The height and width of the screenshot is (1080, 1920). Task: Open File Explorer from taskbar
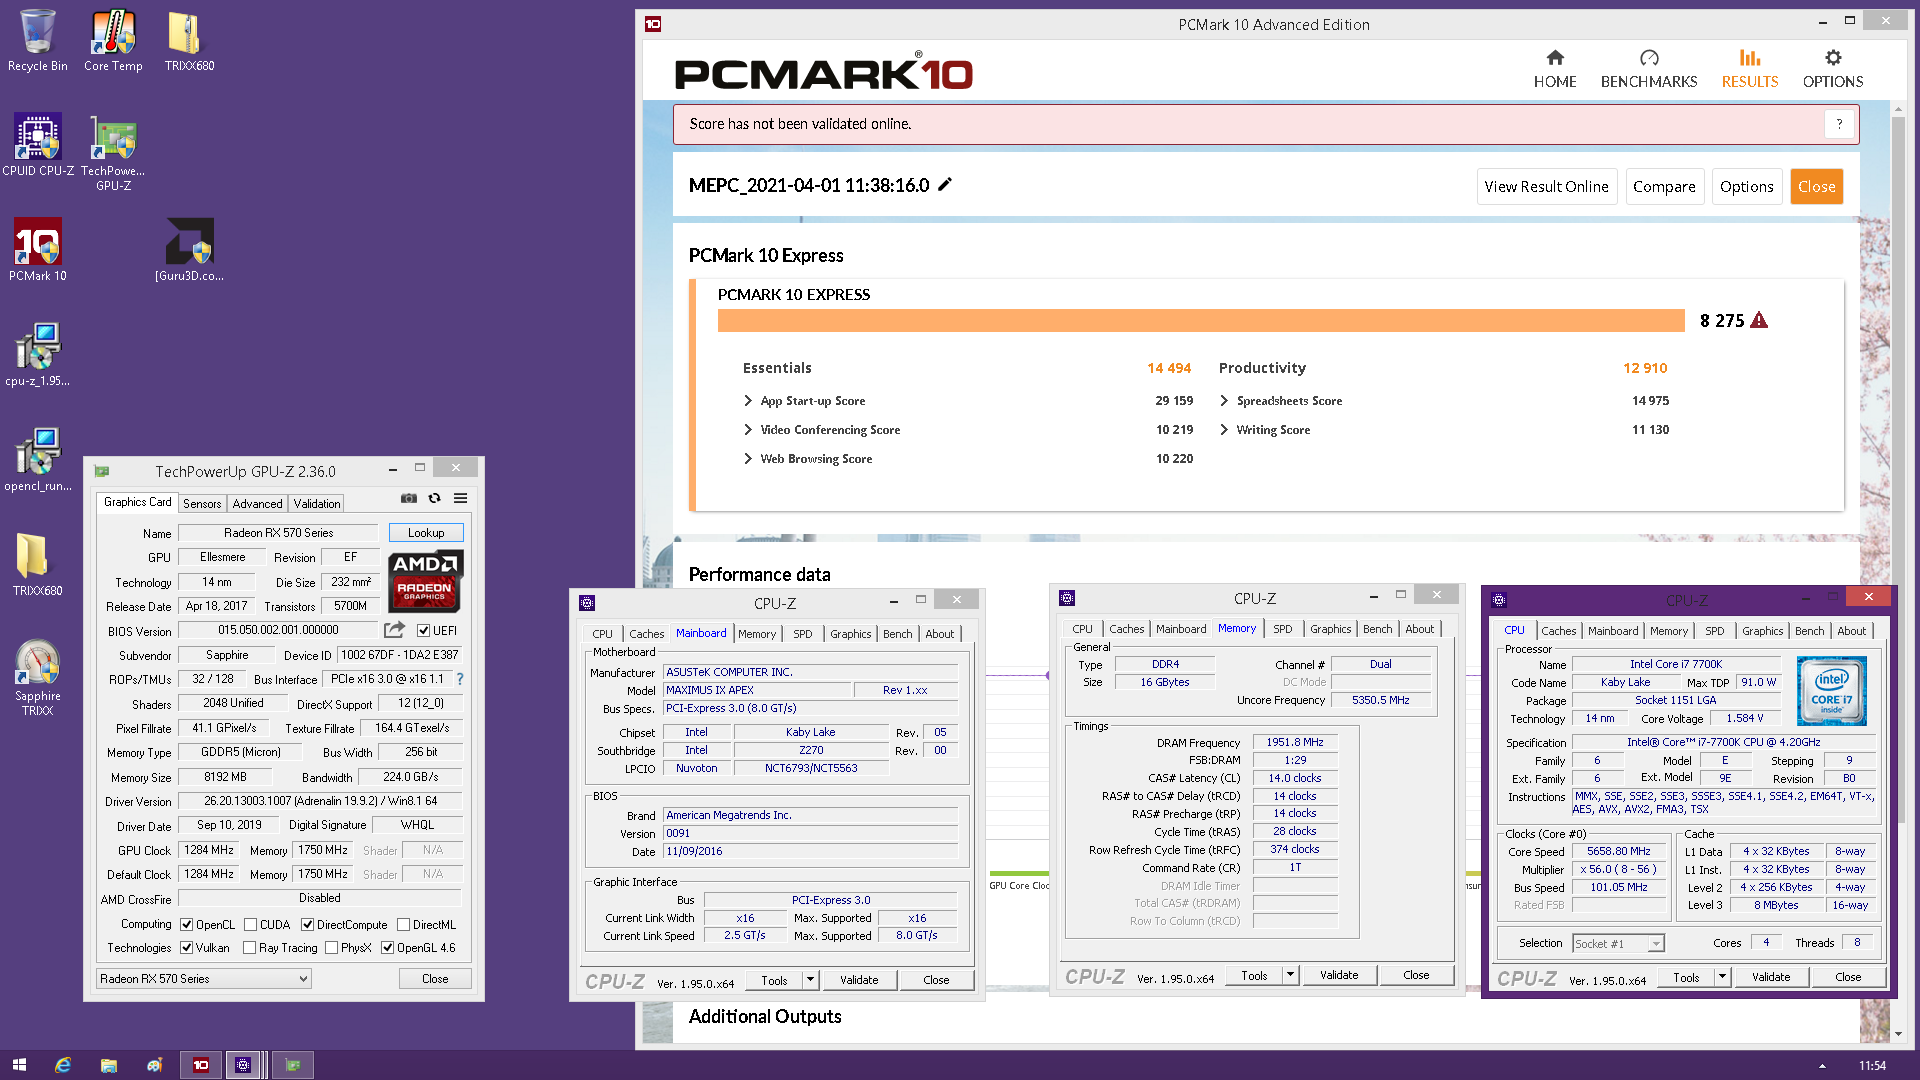pyautogui.click(x=109, y=1065)
